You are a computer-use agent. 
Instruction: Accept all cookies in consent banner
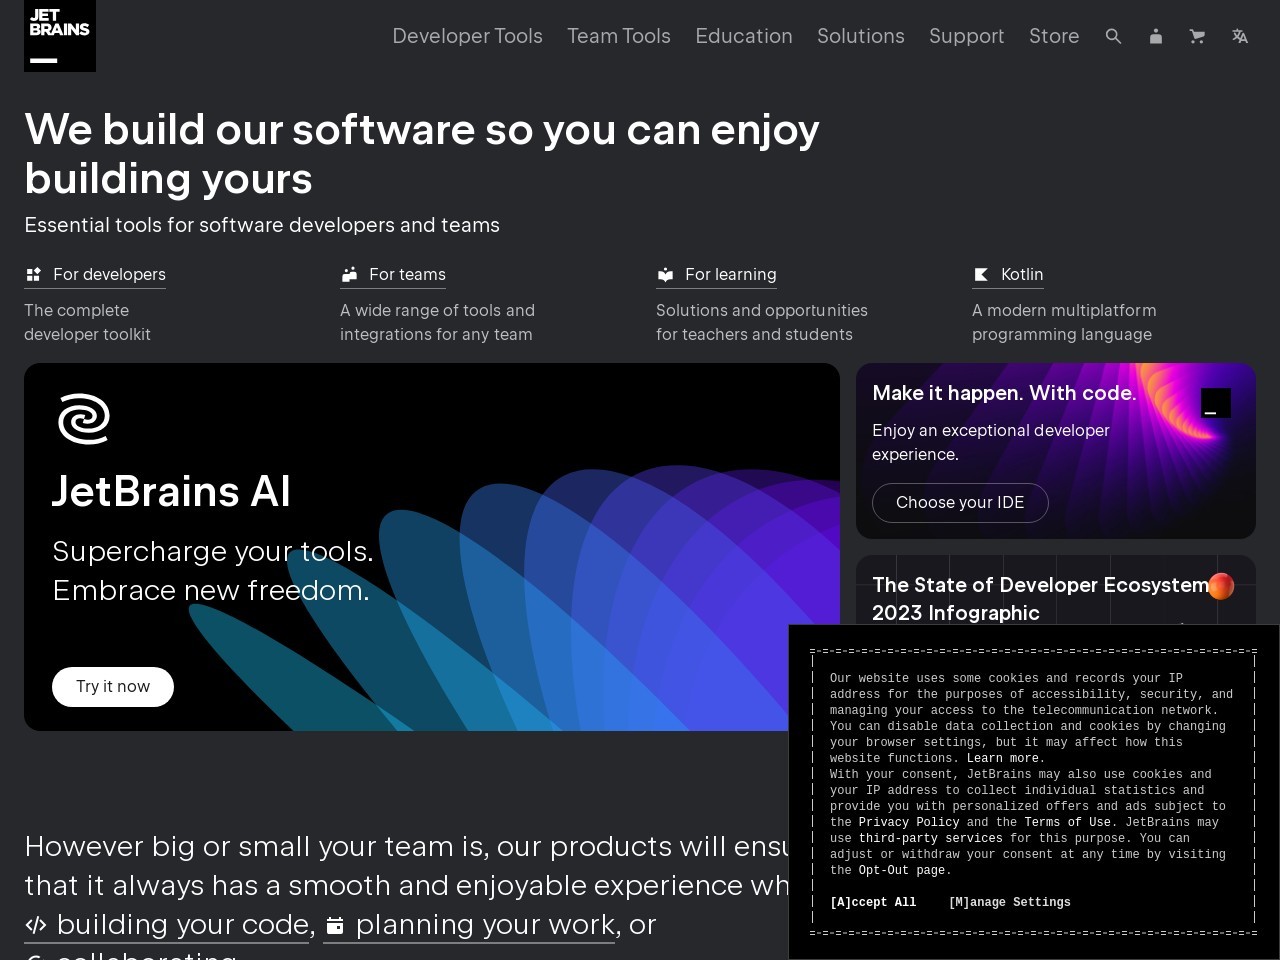pos(873,902)
